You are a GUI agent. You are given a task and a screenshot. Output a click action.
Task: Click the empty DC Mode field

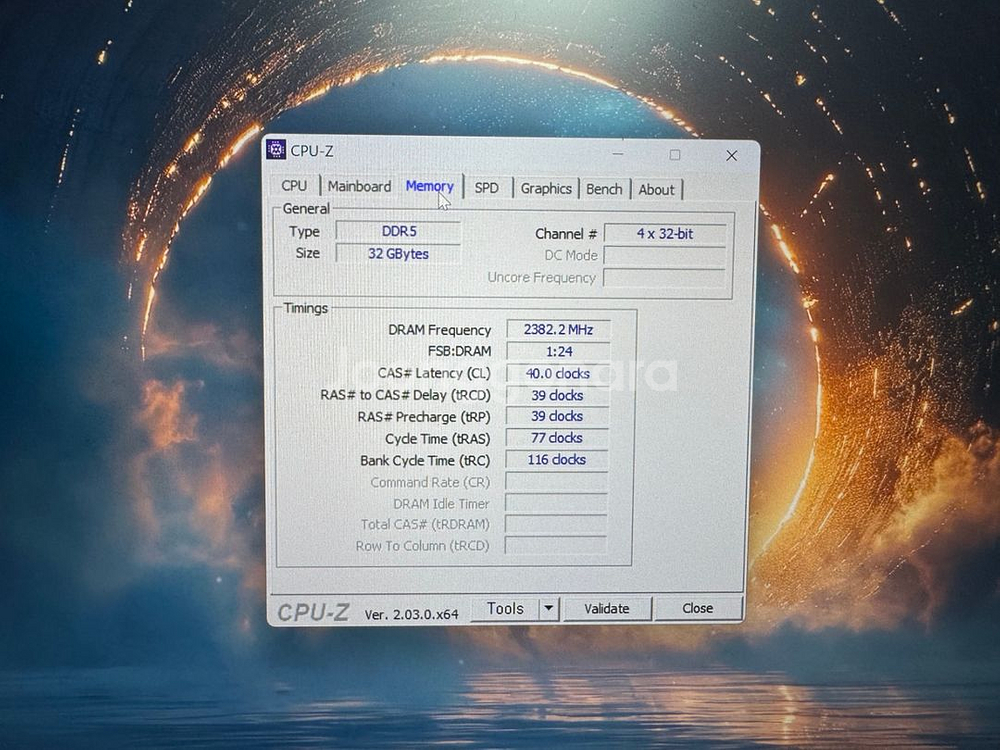pos(665,256)
